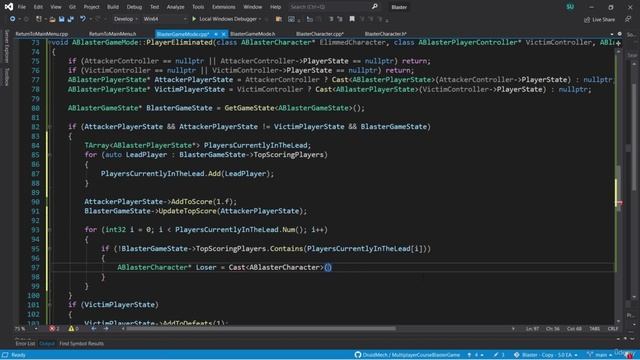
Task: Click the Save All icon
Action: coord(71,19)
